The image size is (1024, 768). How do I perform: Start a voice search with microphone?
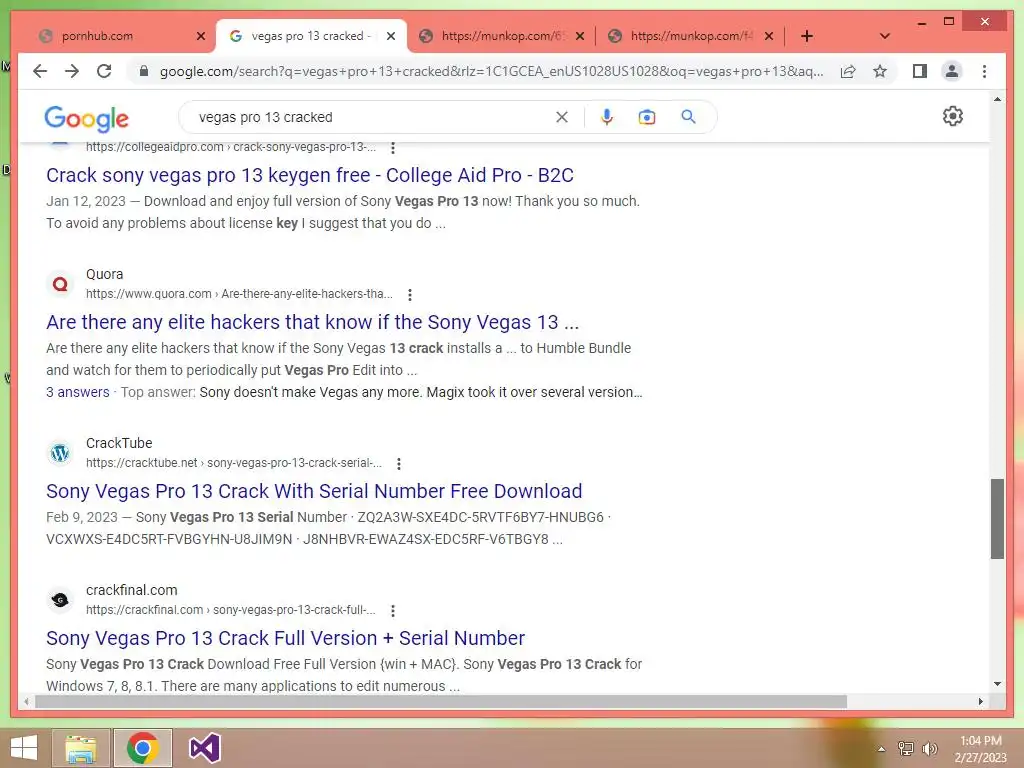(x=607, y=117)
